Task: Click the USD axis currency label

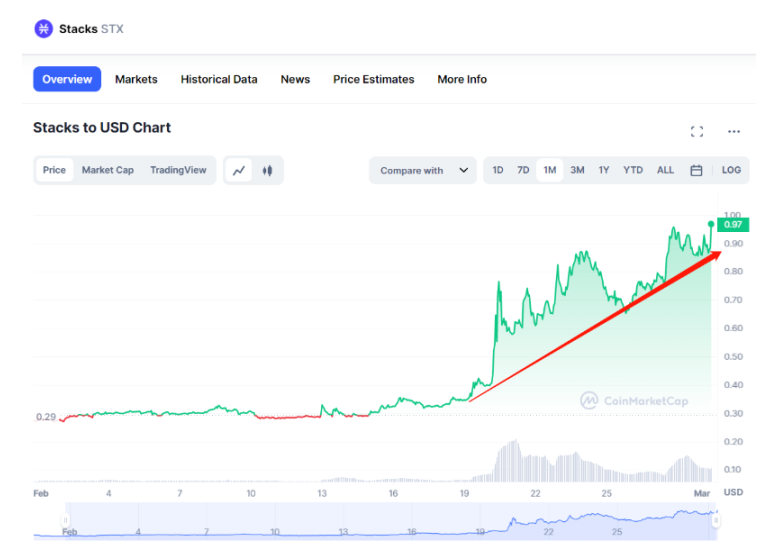Action: tap(733, 492)
